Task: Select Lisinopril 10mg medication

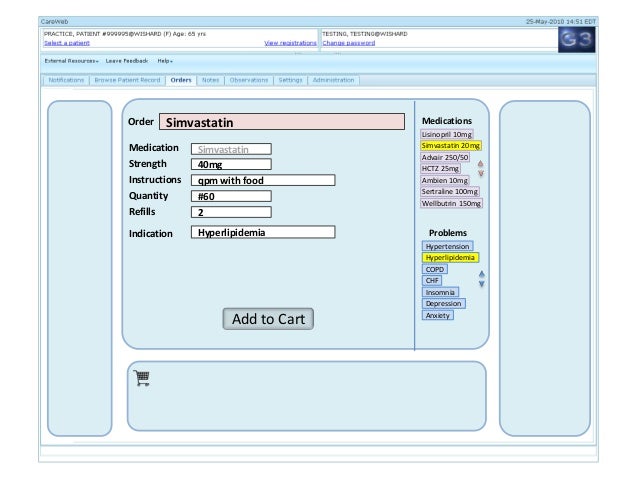Action: point(447,134)
